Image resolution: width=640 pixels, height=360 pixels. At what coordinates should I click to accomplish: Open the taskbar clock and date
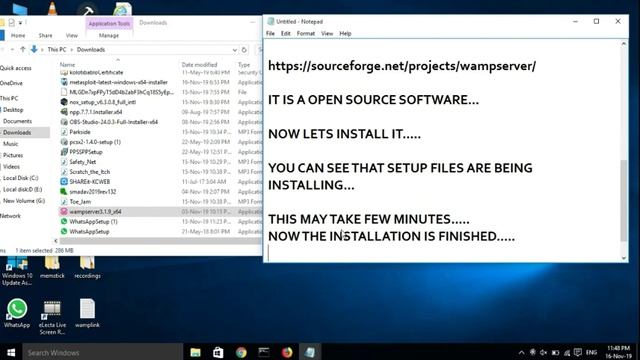pyautogui.click(x=618, y=352)
